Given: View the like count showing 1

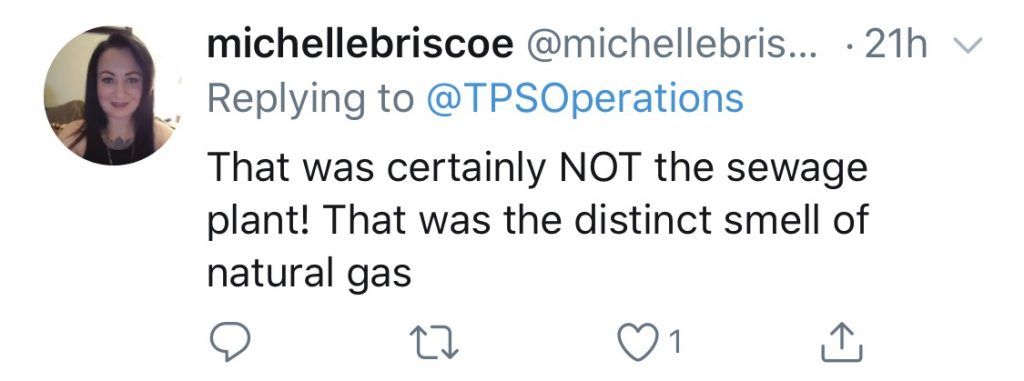Looking at the screenshot, I should tap(676, 343).
